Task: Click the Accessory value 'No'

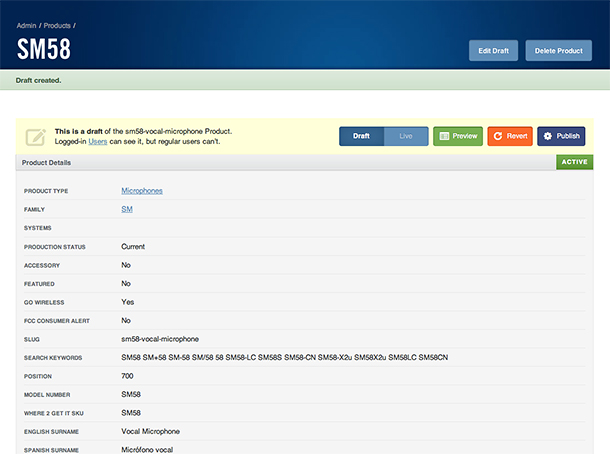Action: tap(126, 265)
